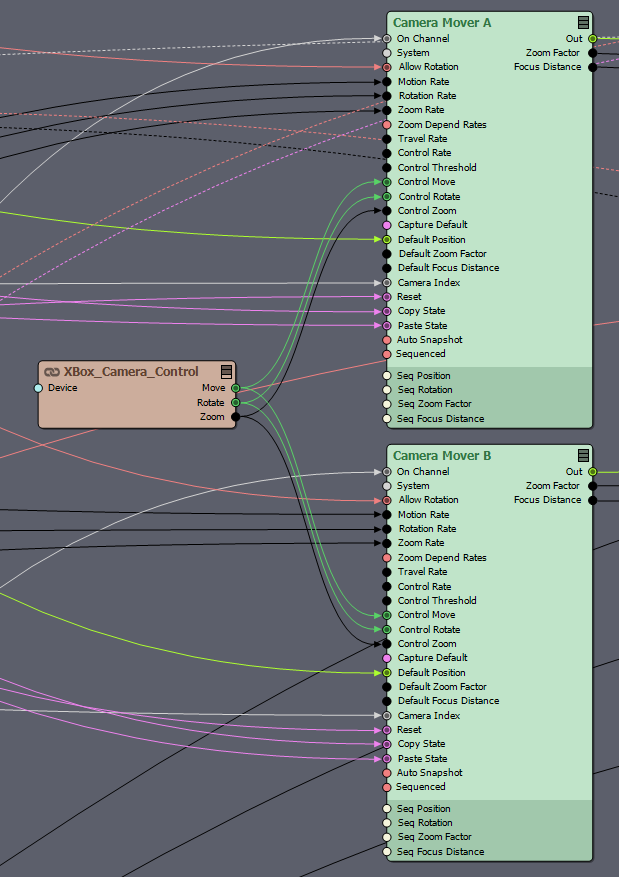Viewport: 619px width, 877px height.
Task: Click Sequenced port of Camera Mover B
Action: (386, 788)
